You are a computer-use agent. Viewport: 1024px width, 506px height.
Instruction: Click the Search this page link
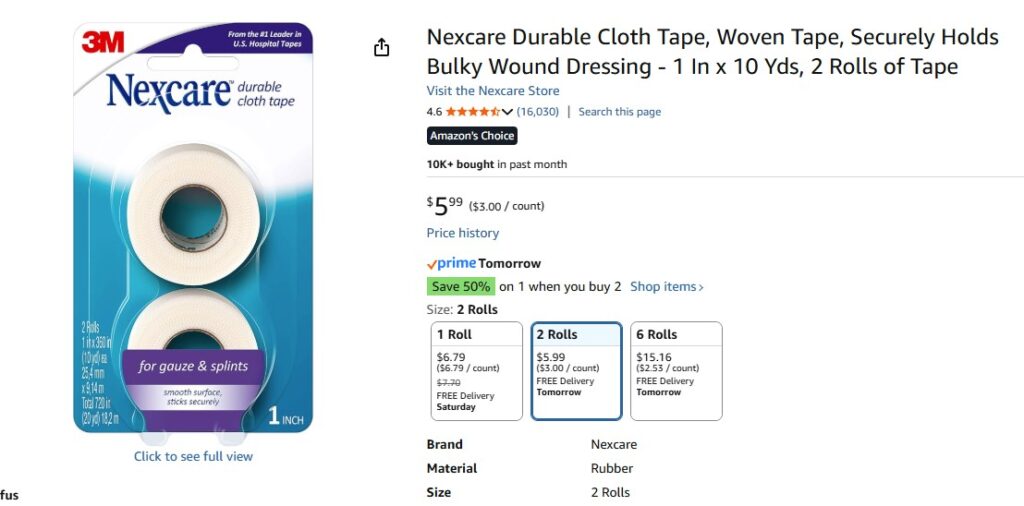(x=619, y=112)
